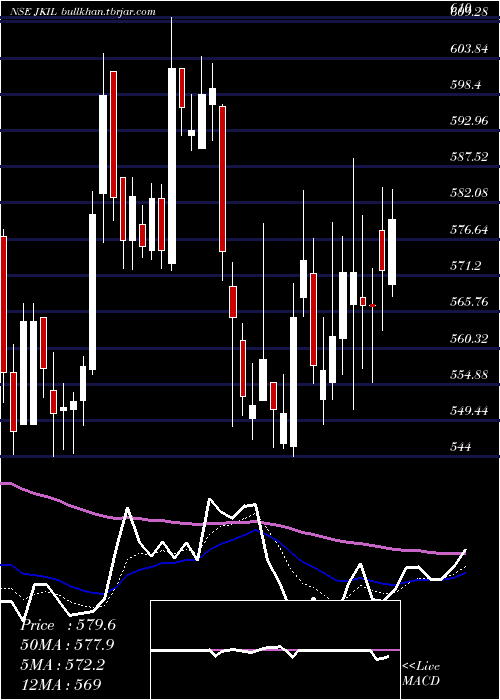Screen dimensions: 500x700
Task: Select the 603.84 price axis label
Action: 469,49
